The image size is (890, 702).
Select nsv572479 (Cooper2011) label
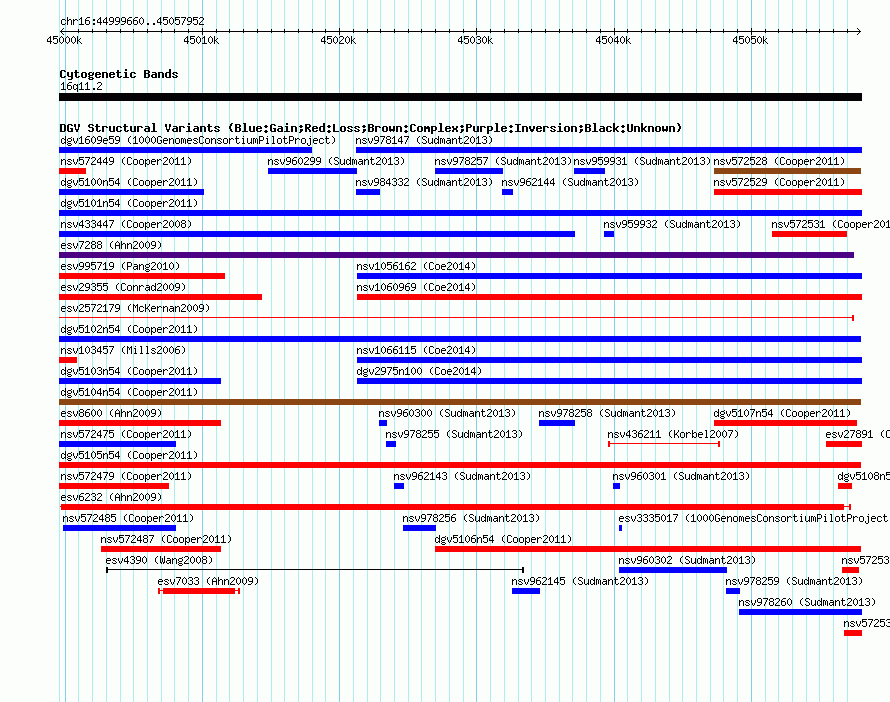[126, 476]
